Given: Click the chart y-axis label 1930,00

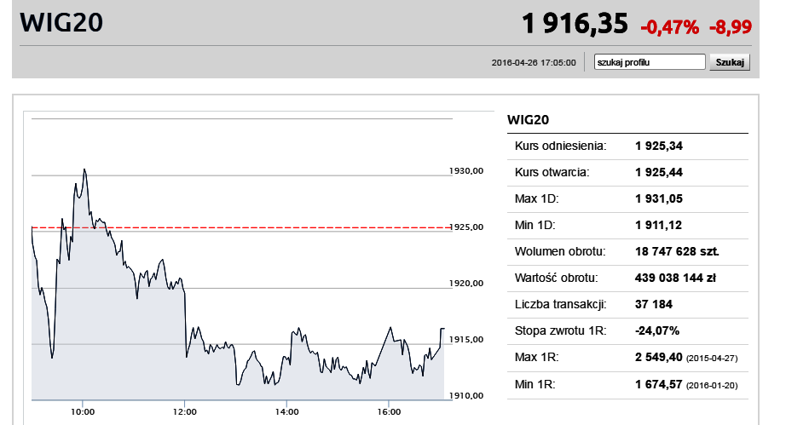Looking at the screenshot, I should 466,171.
